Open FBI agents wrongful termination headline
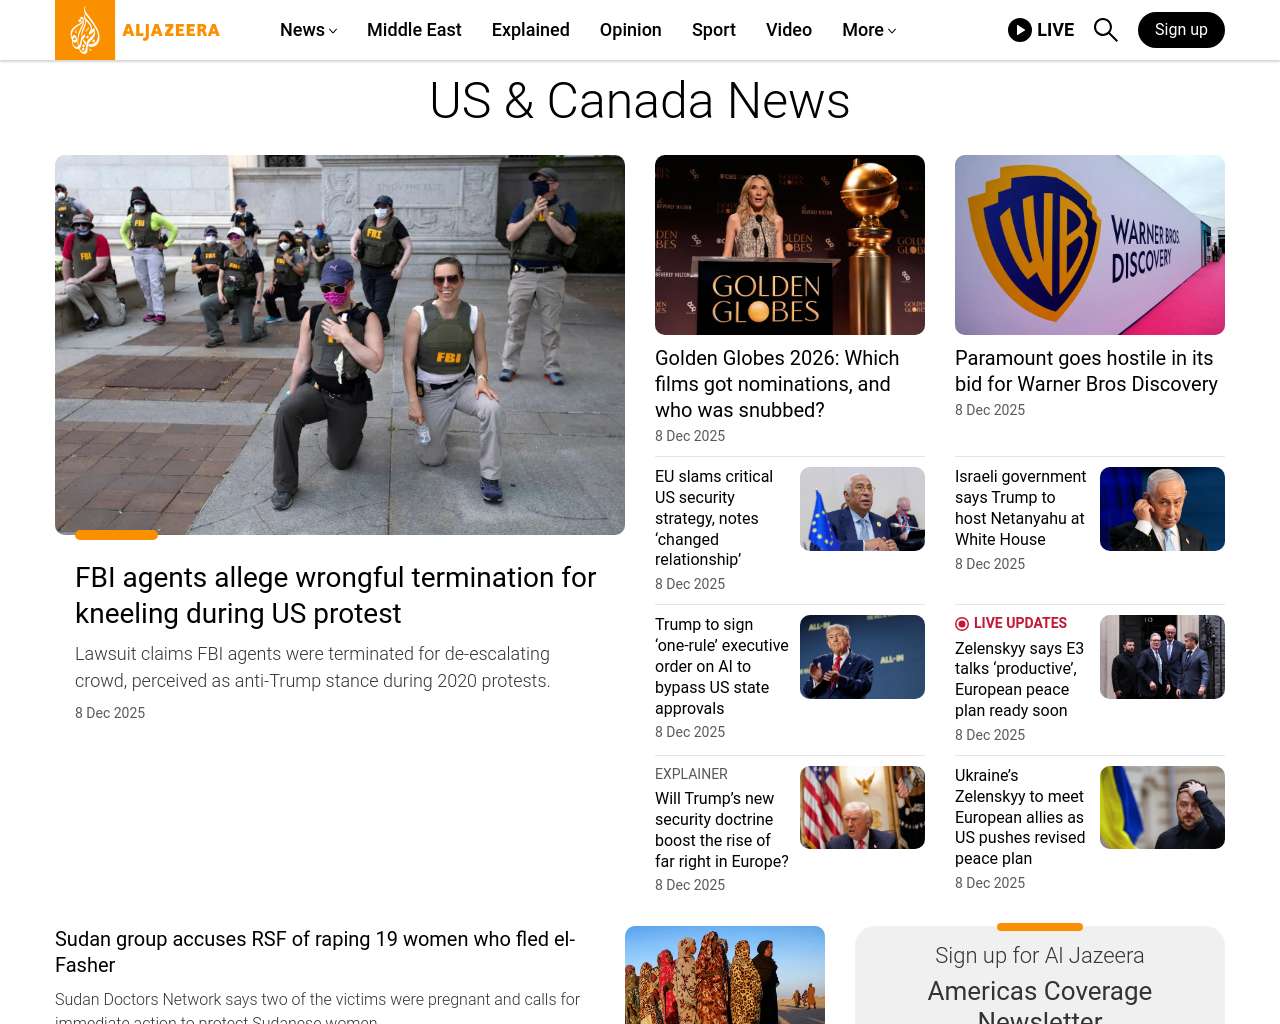Viewport: 1280px width, 1024px height. (335, 595)
